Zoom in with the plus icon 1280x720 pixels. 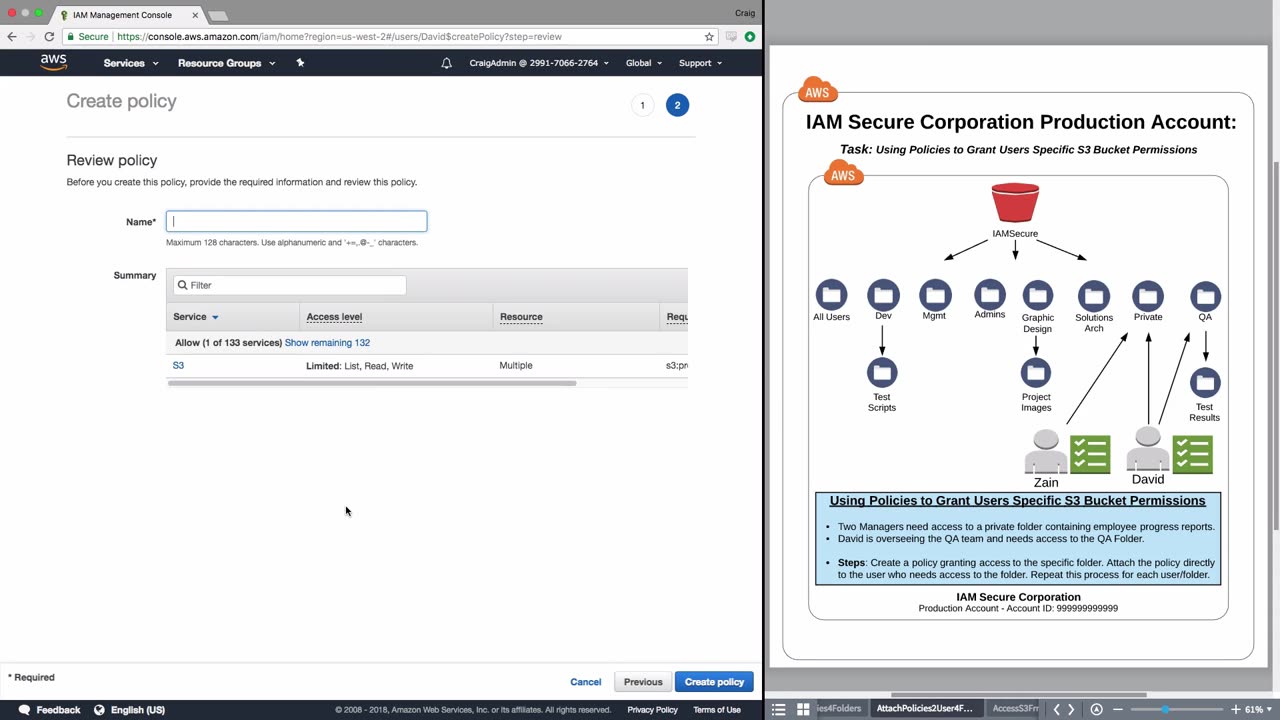pyautogui.click(x=1235, y=710)
